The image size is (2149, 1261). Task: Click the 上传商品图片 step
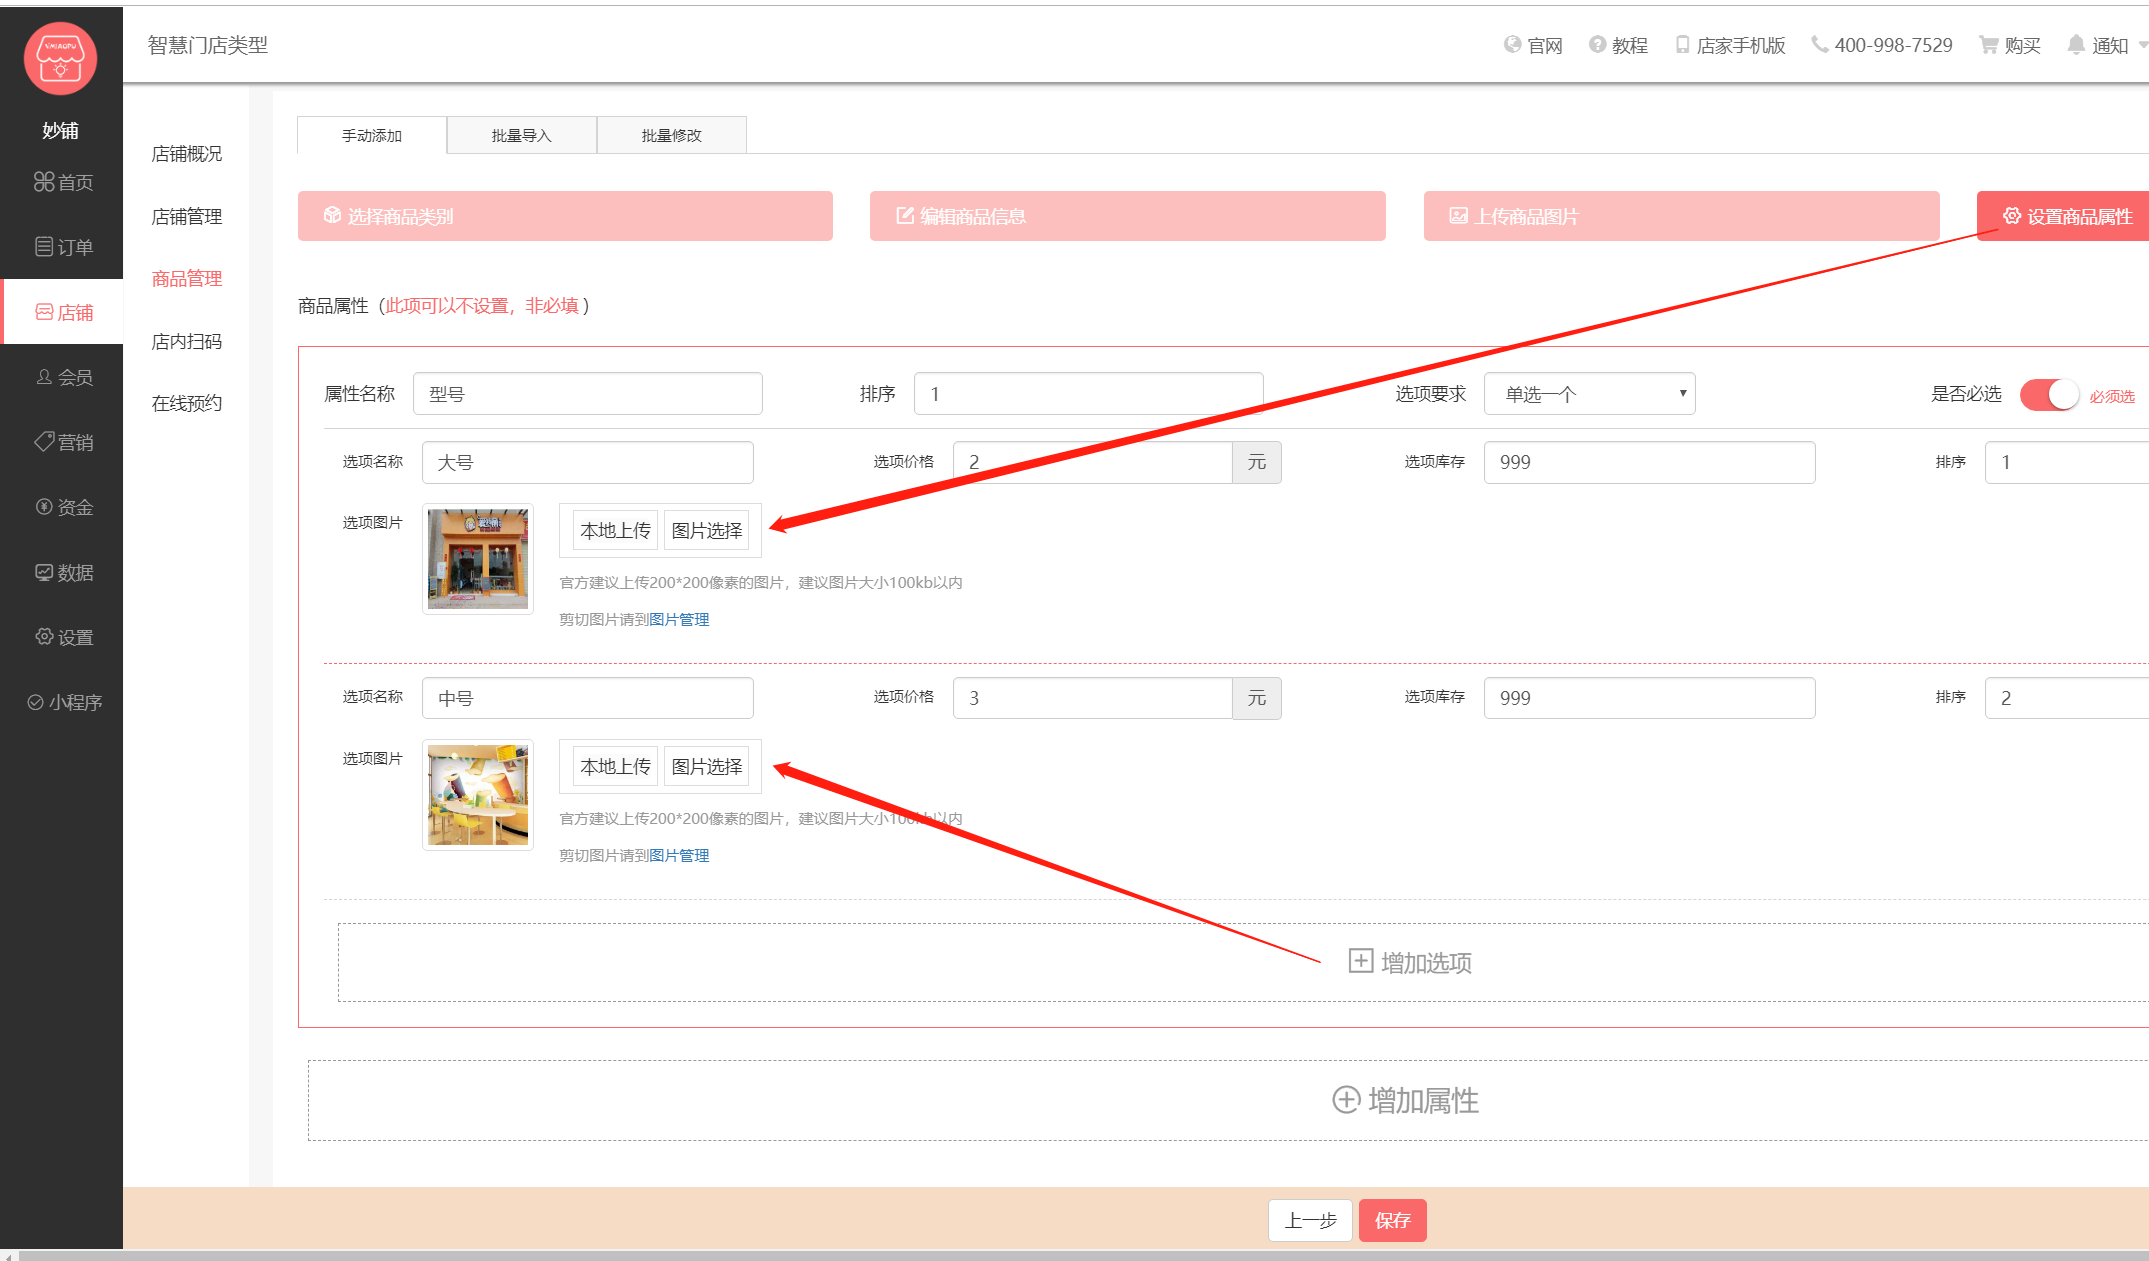[1681, 216]
